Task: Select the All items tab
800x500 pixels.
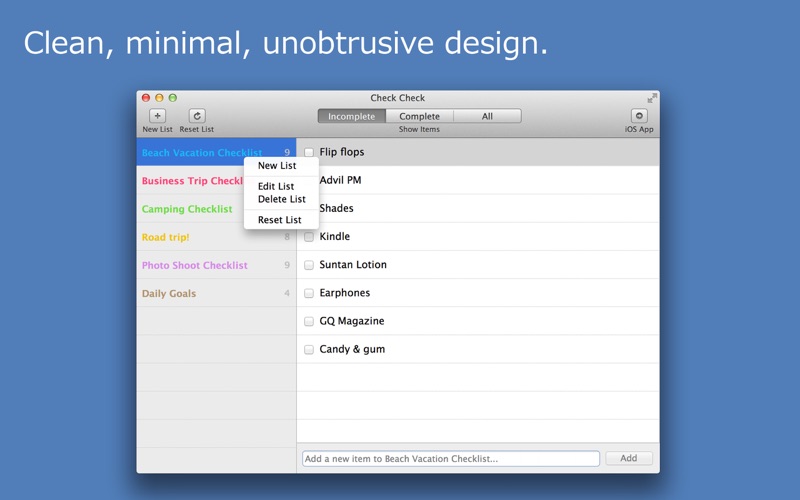Action: coord(487,116)
